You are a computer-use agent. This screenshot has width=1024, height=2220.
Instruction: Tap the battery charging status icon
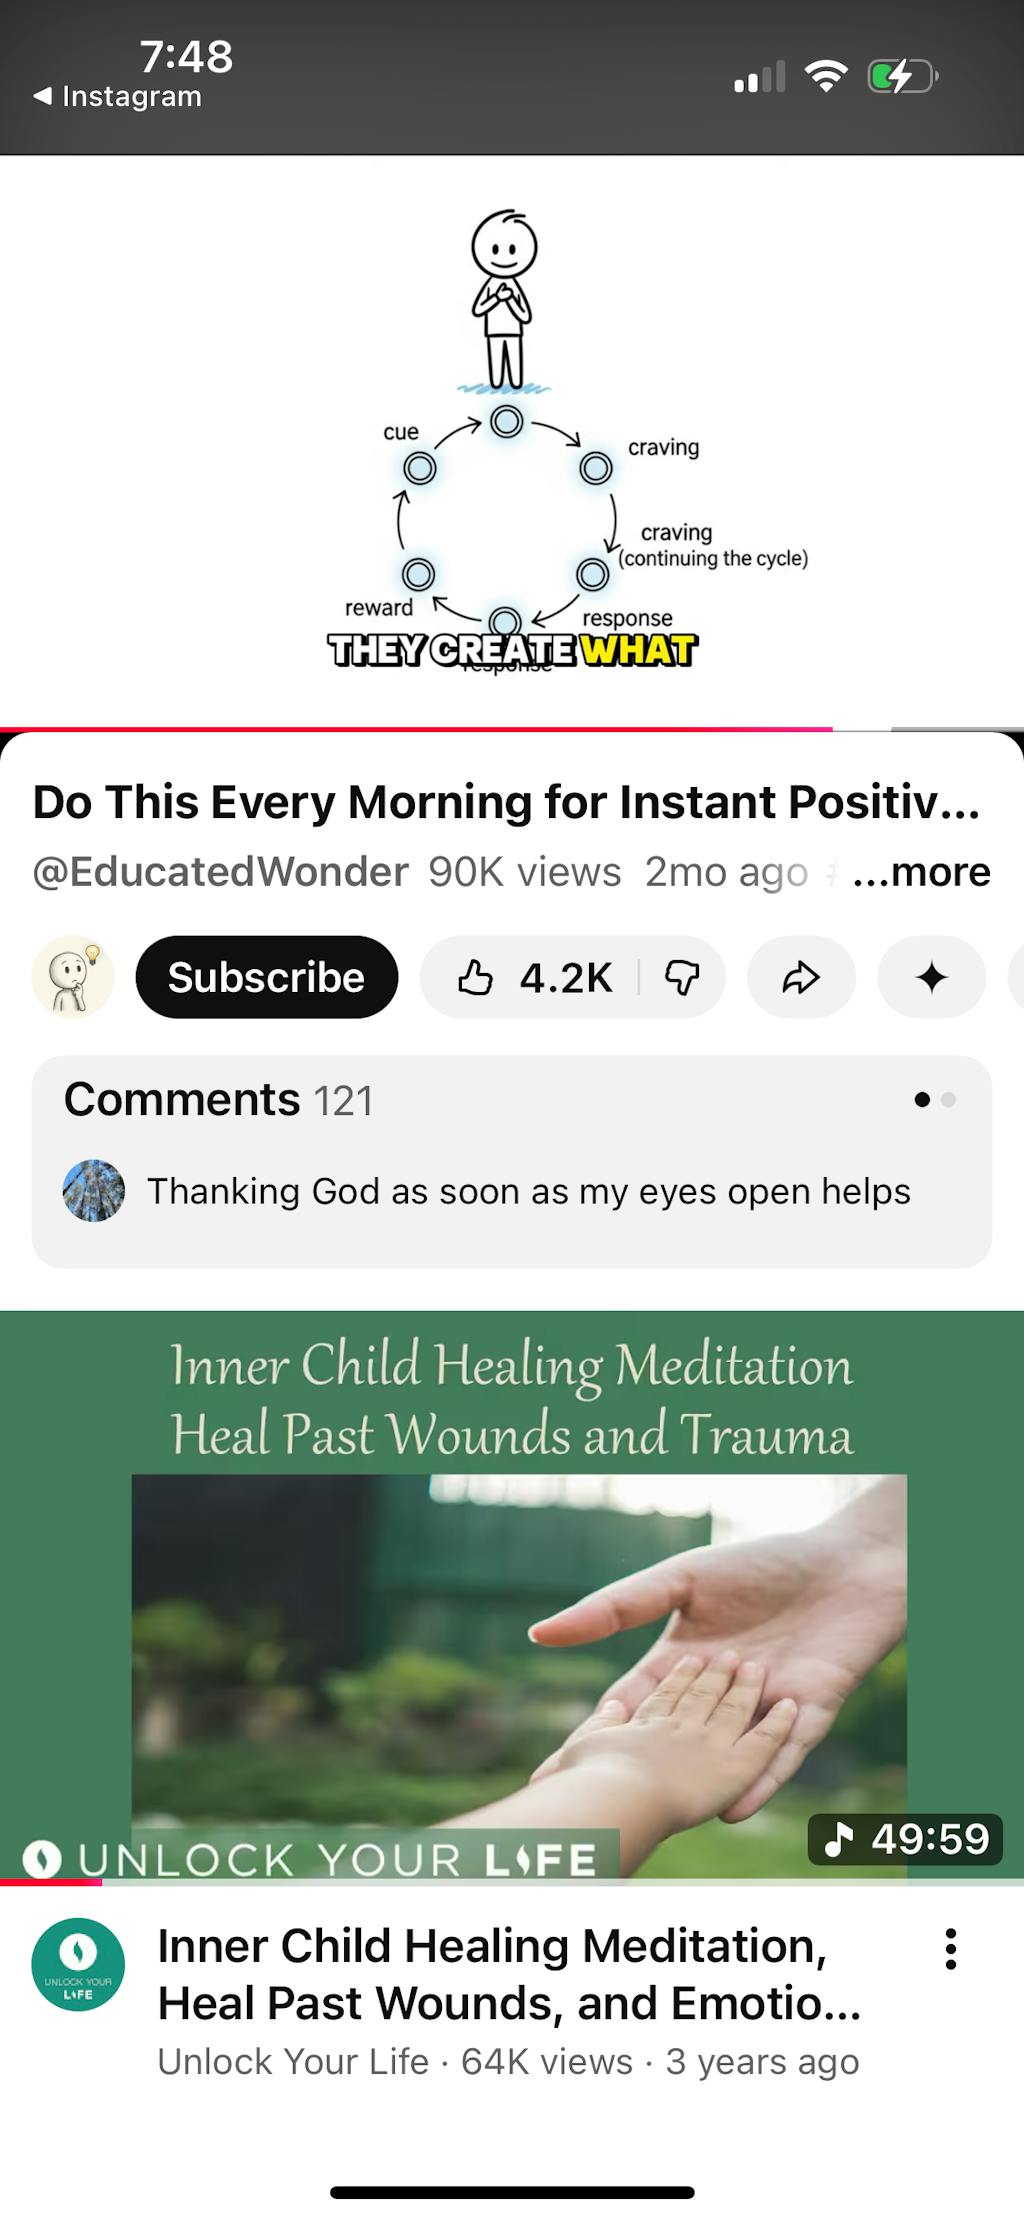click(902, 77)
